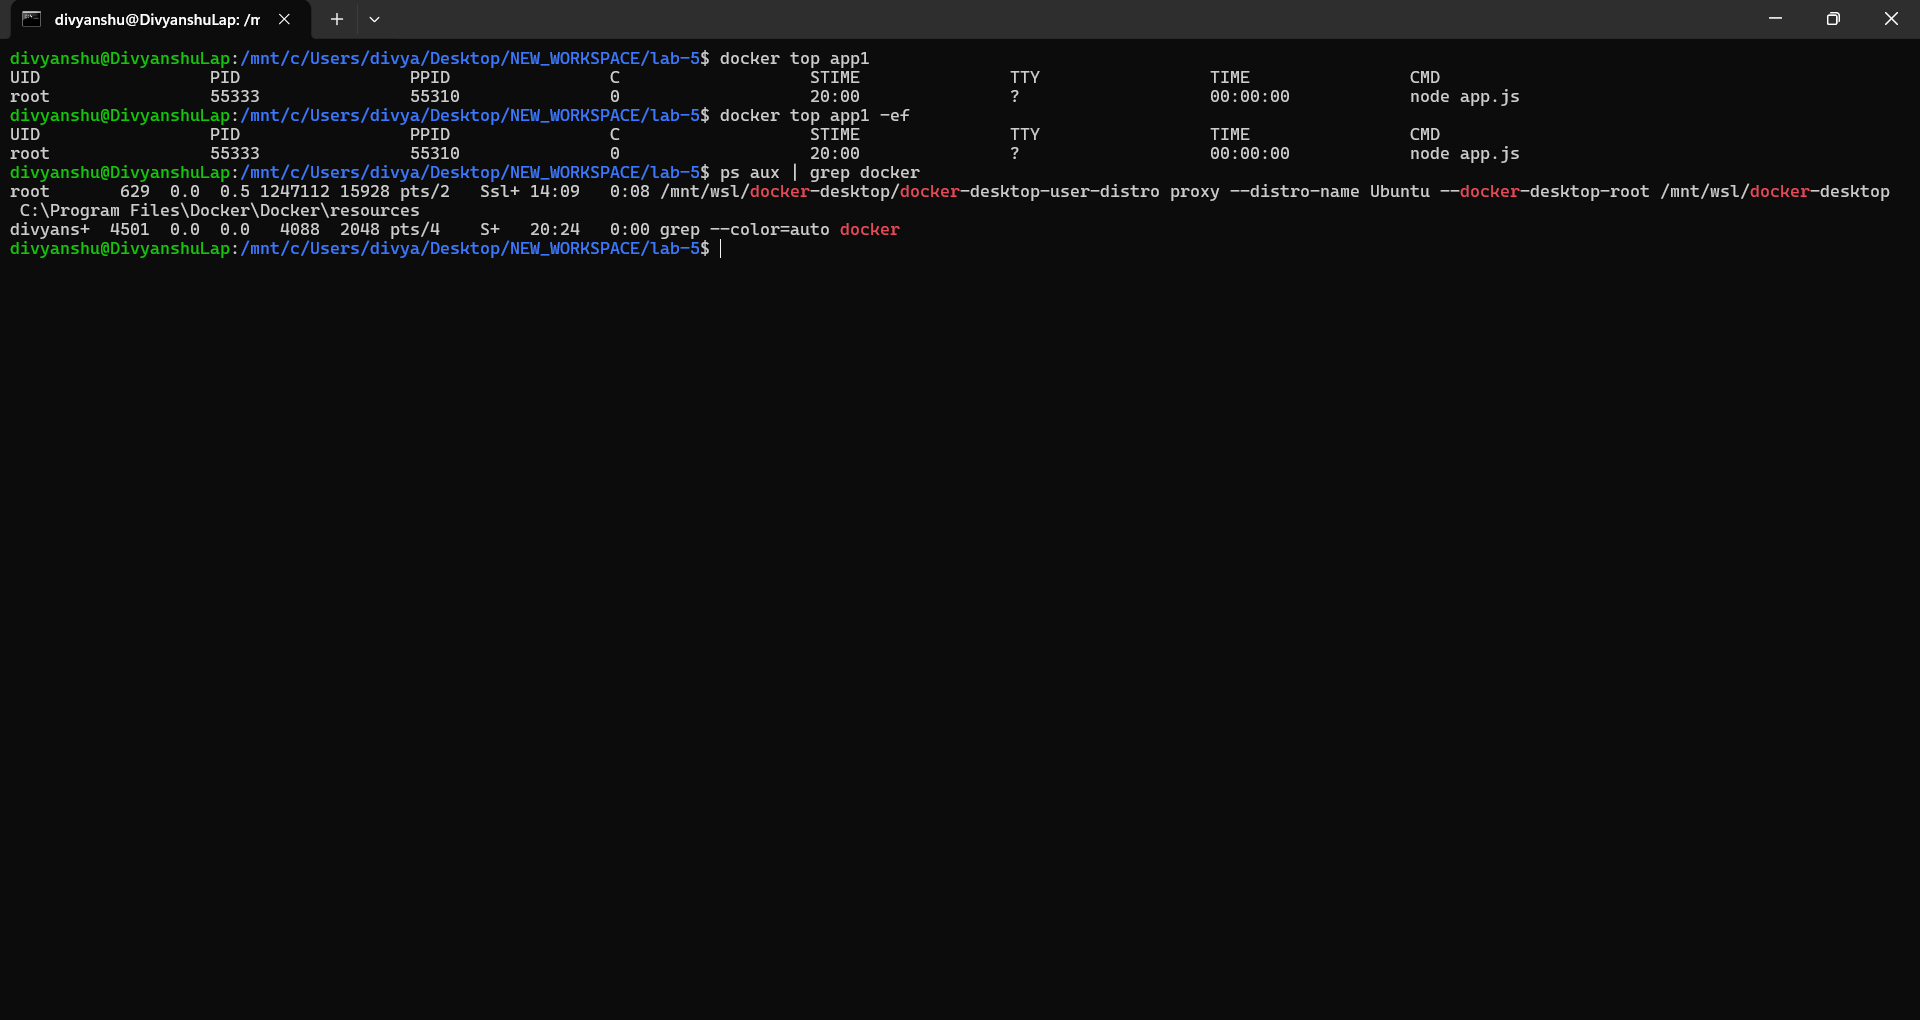Click the "Ssl+" process state value
The image size is (1920, 1020).
[499, 192]
